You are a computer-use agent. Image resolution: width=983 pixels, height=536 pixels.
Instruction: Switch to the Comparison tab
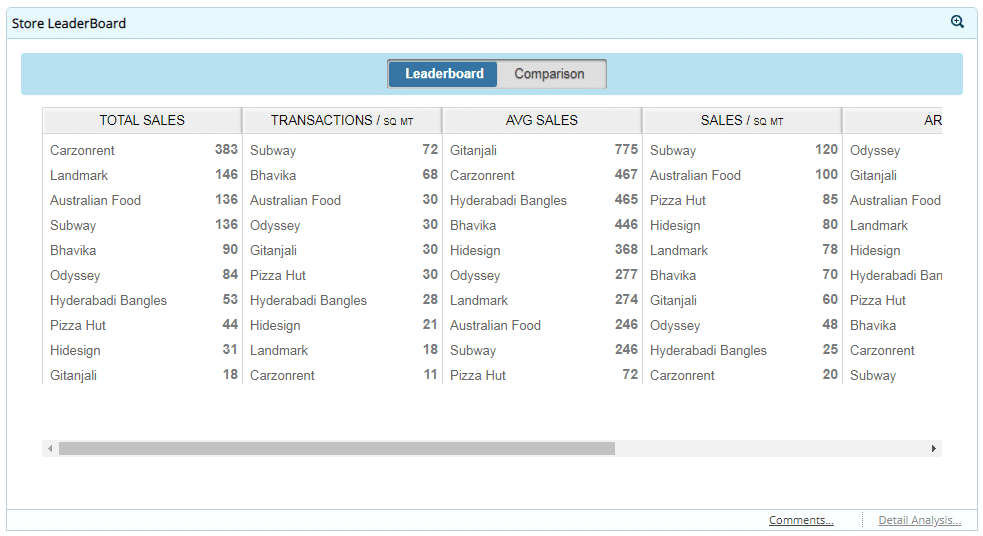click(550, 74)
